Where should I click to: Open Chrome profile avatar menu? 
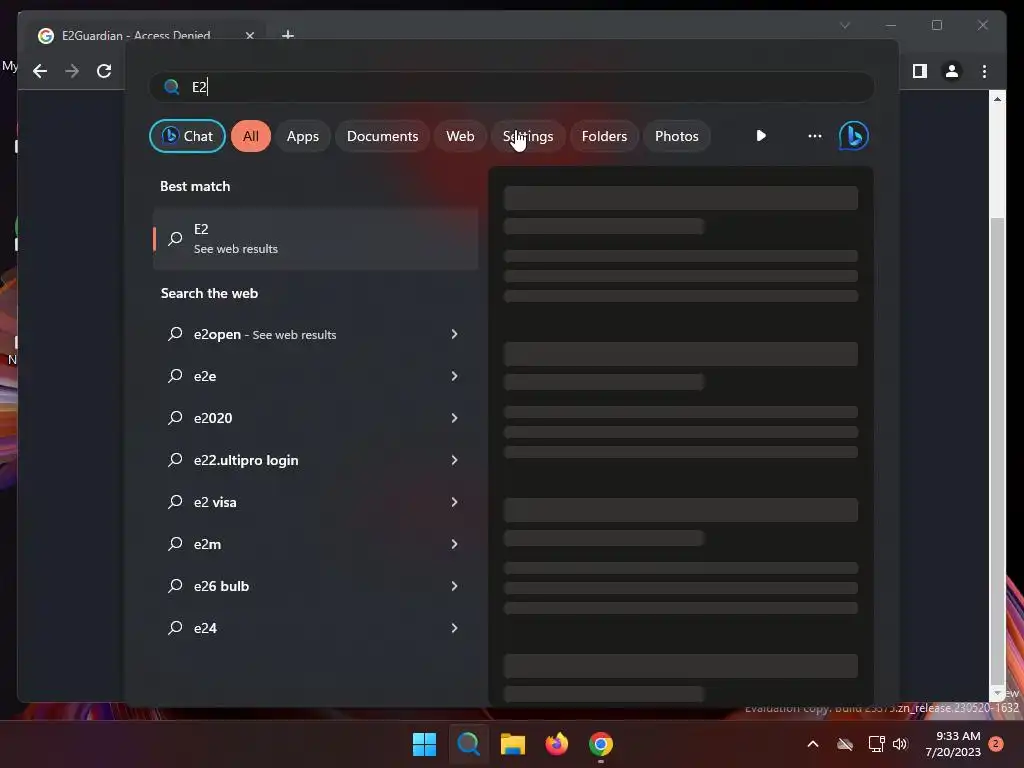(952, 71)
